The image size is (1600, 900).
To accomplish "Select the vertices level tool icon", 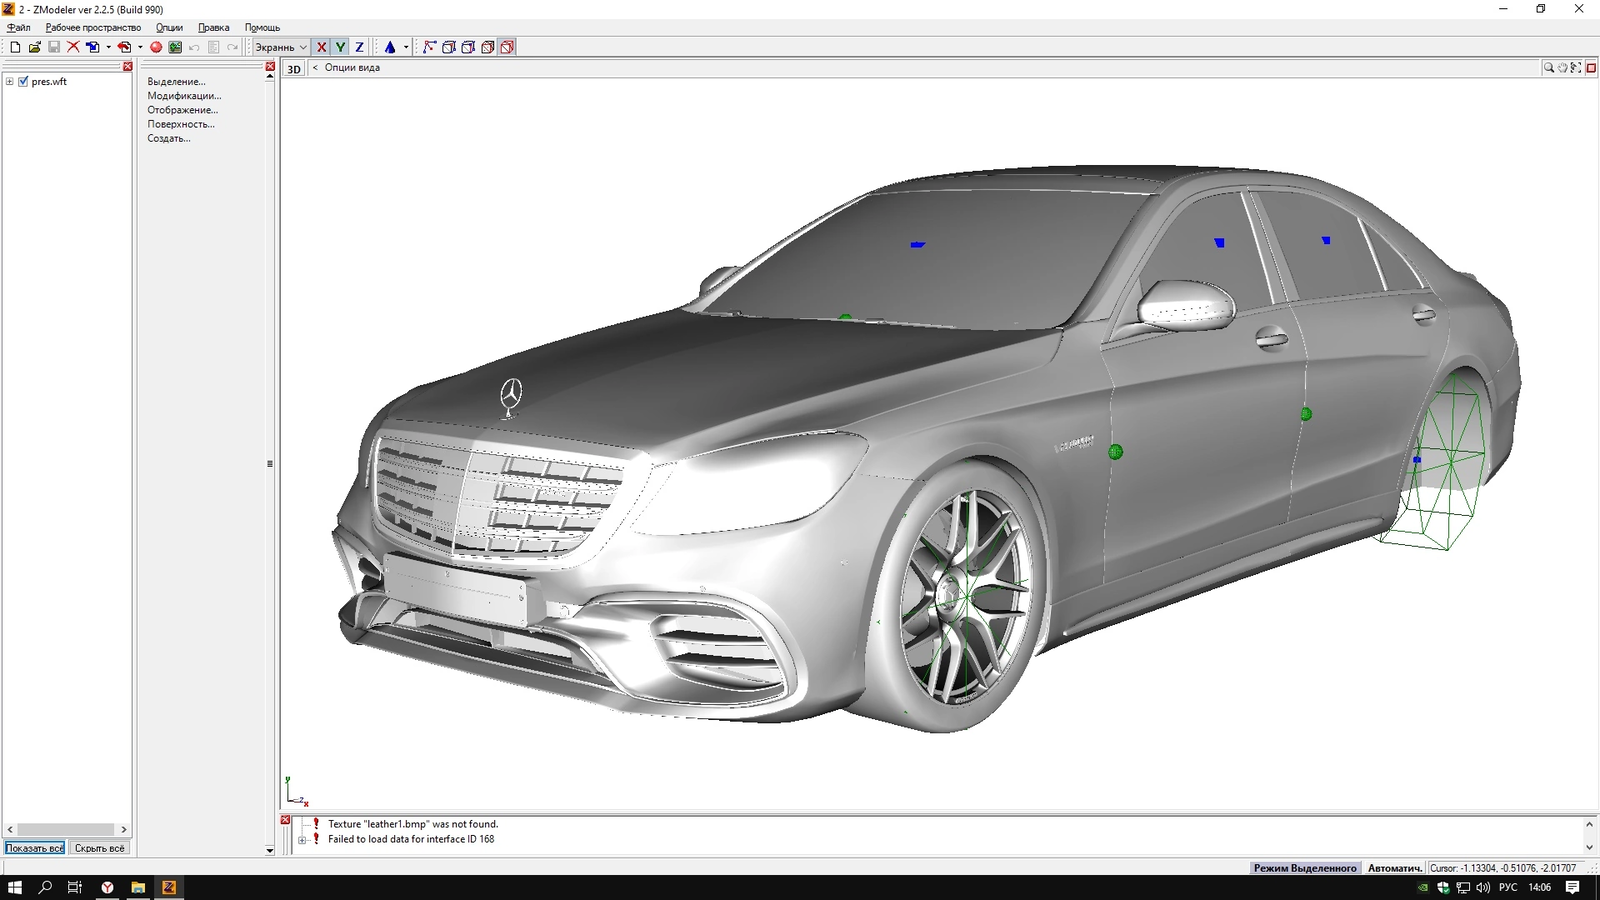I will click(x=429, y=47).
